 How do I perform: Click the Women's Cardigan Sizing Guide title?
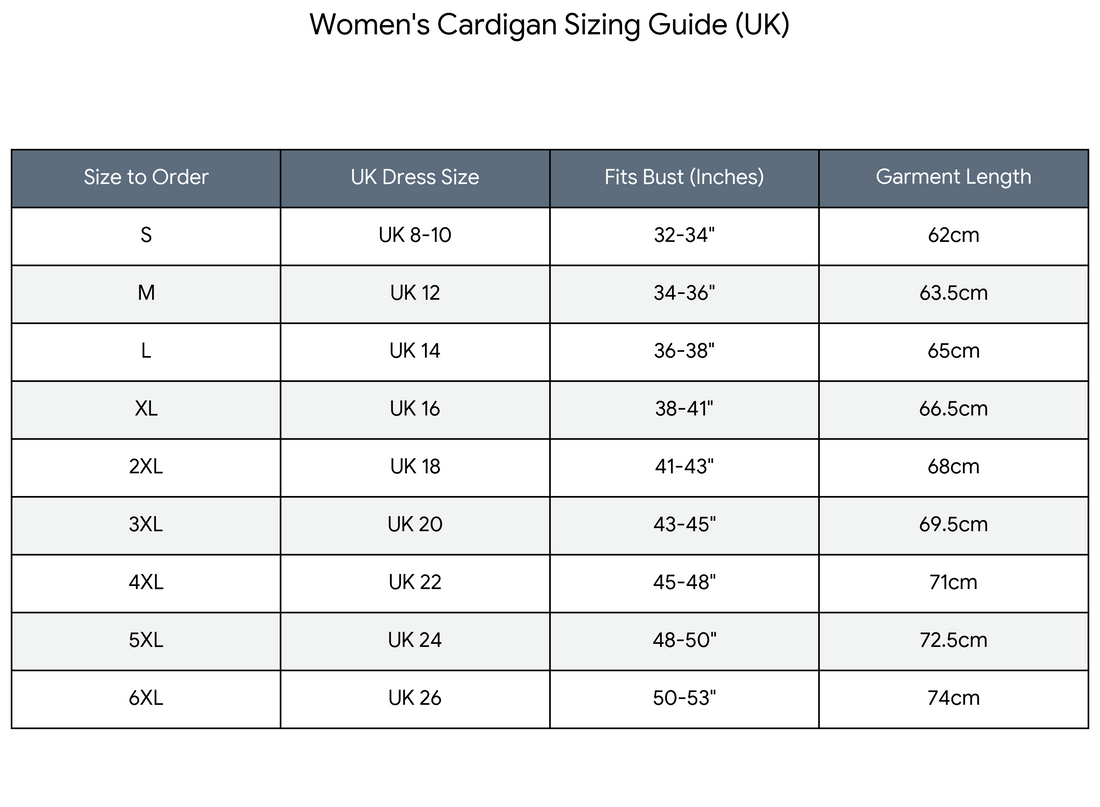pyautogui.click(x=550, y=25)
